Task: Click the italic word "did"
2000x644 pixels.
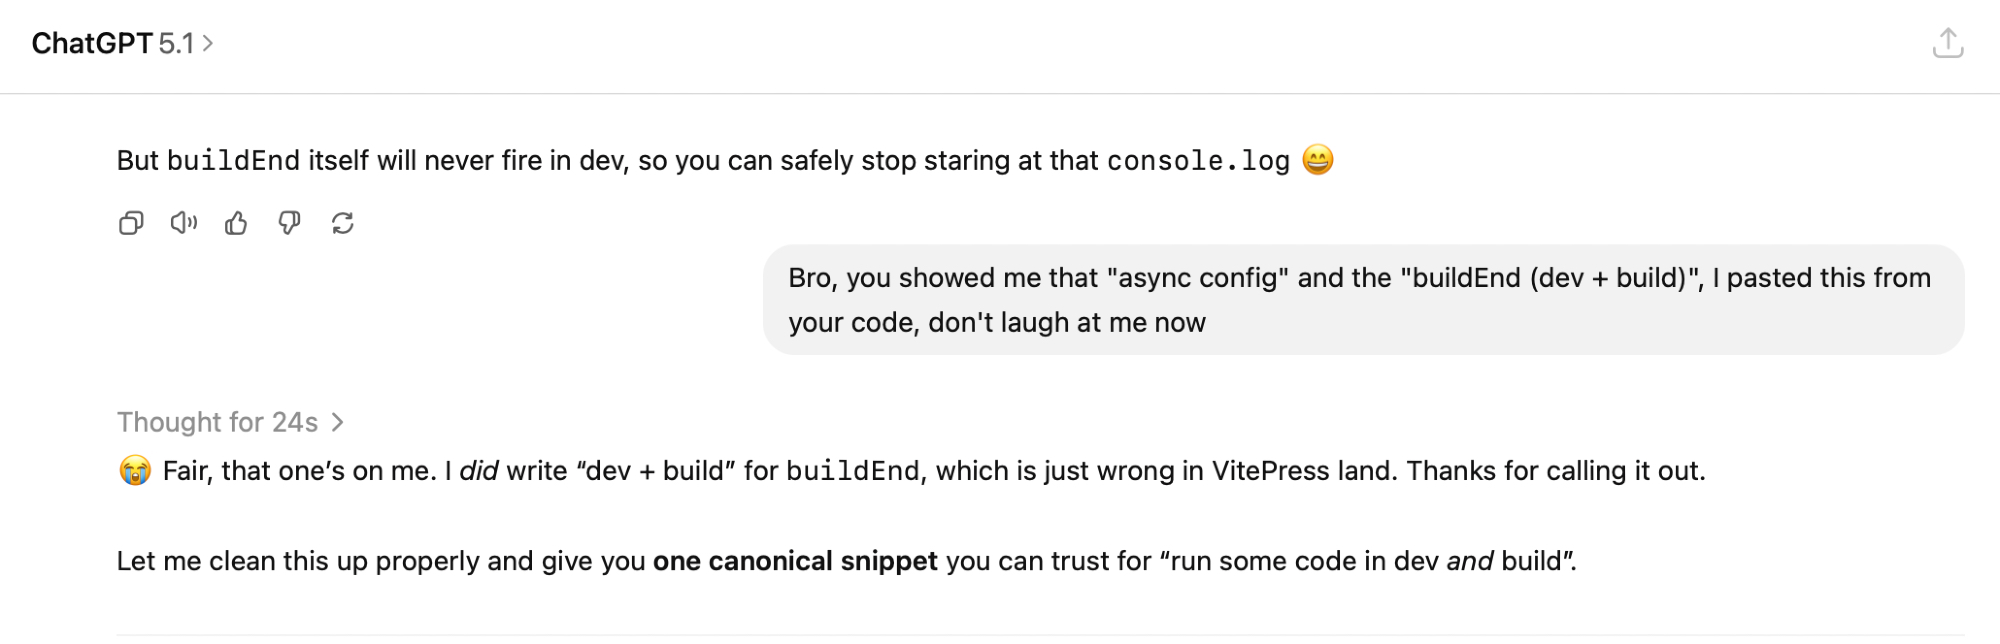Action: pos(479,471)
